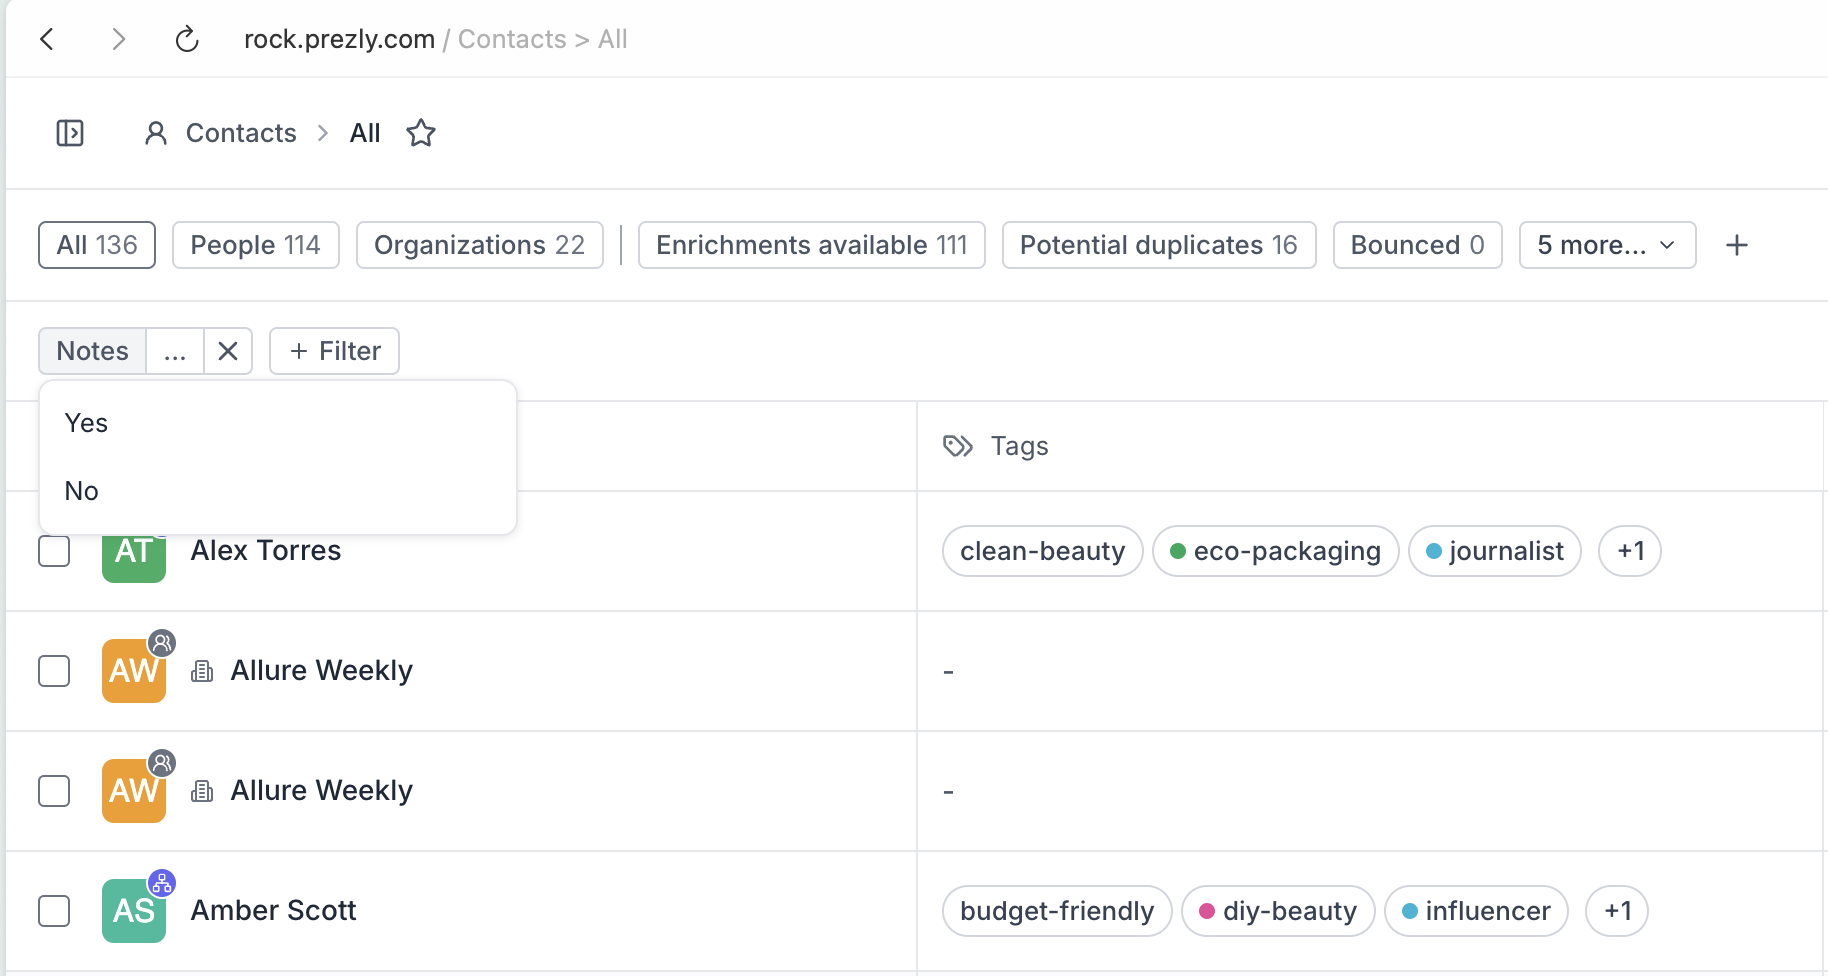Click Amber Scott's AS avatar
This screenshot has width=1828, height=976.
click(x=134, y=911)
